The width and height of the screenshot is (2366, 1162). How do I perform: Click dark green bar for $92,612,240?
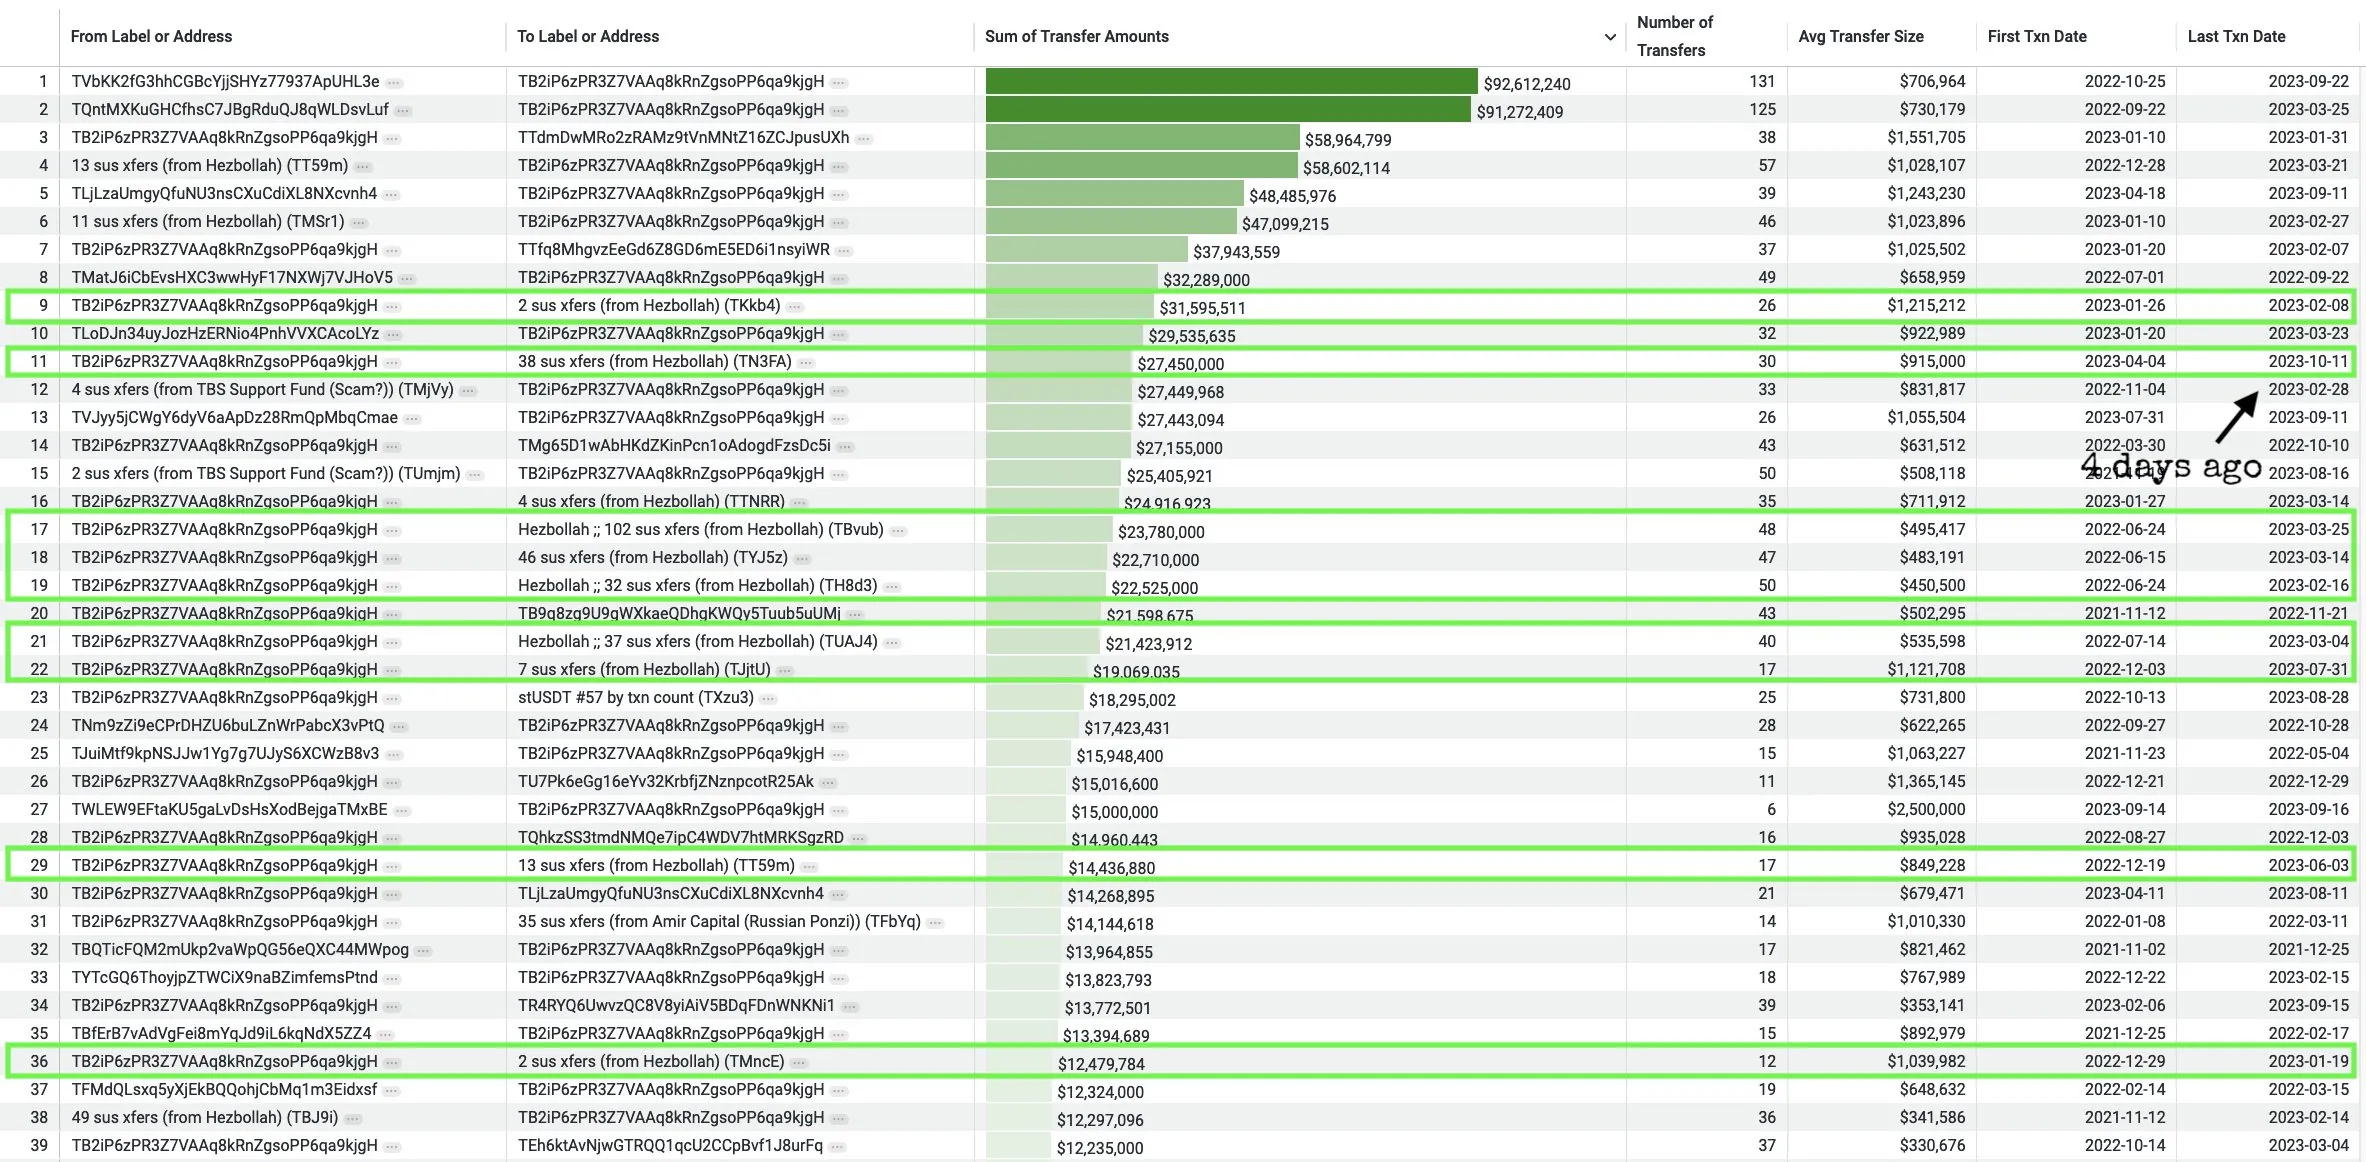[1231, 81]
